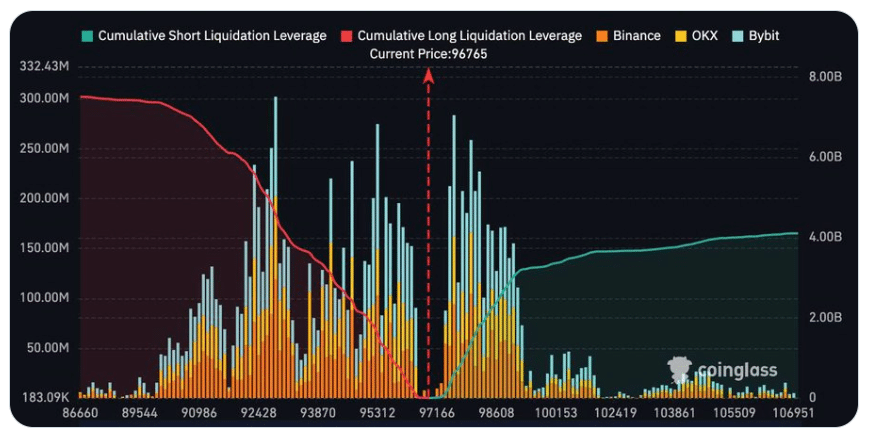Screen dimensions: 877x441
Task: Toggle the Bybit legend entry
Action: coord(756,36)
